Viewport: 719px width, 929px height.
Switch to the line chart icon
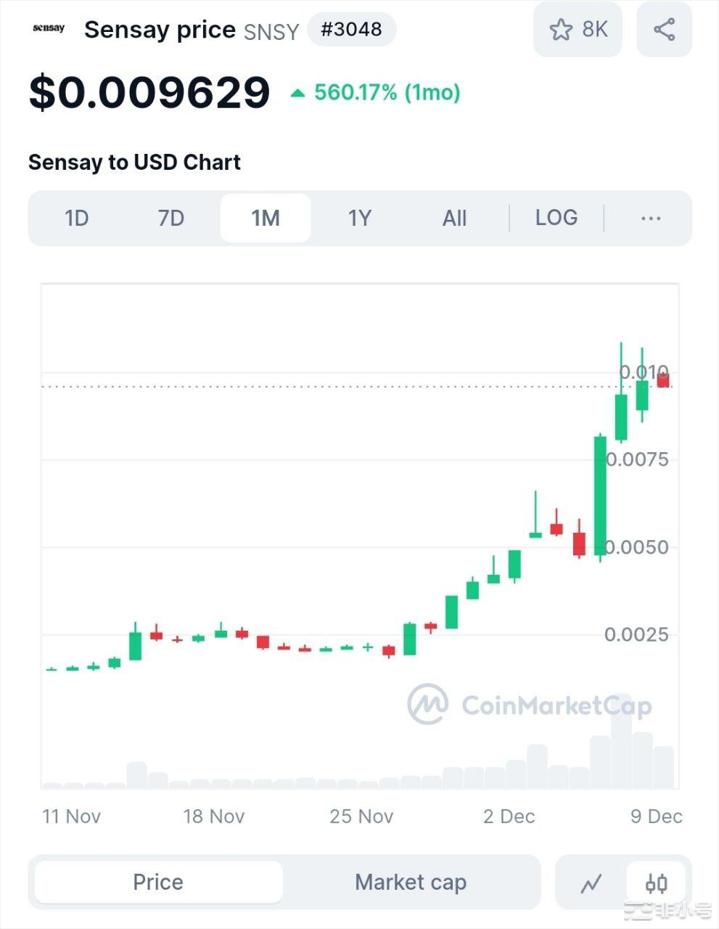click(x=591, y=883)
